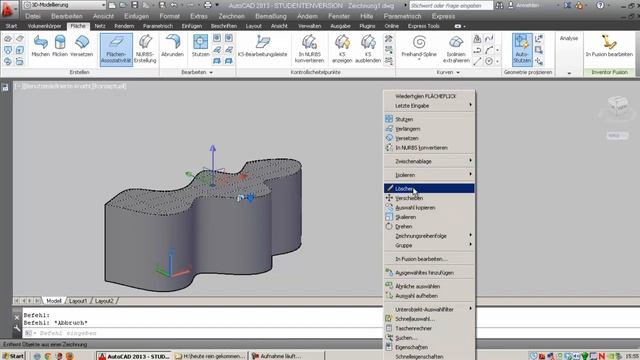Click the Isolinien extrahieren tool
The height and width of the screenshot is (360, 640).
point(456,49)
